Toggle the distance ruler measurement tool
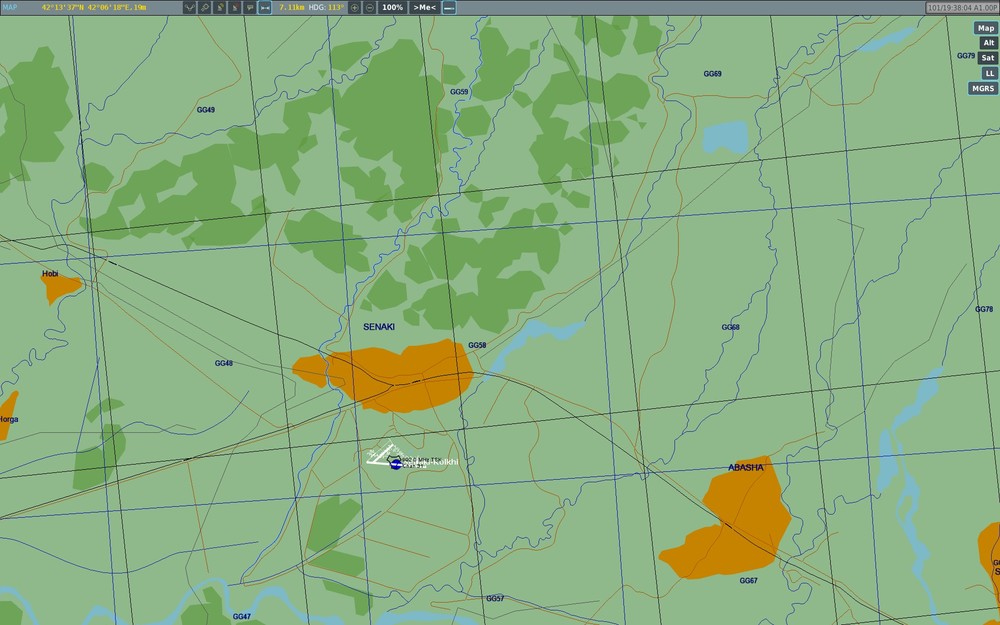 [265, 8]
